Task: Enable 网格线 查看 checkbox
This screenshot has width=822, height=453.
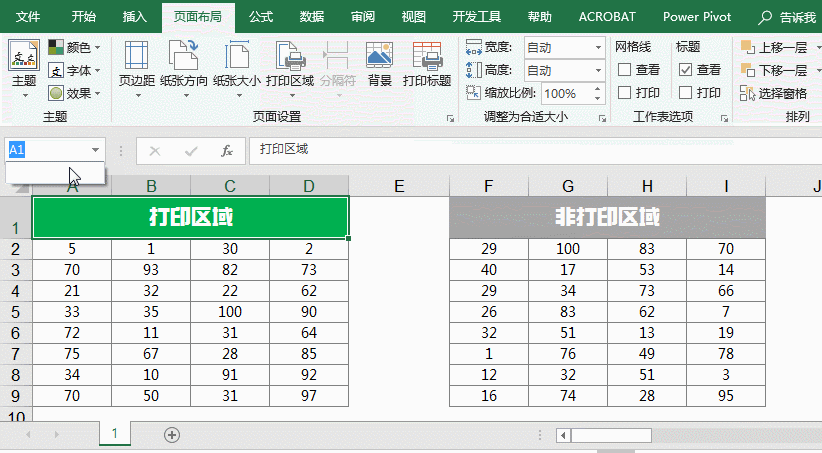Action: click(625, 70)
